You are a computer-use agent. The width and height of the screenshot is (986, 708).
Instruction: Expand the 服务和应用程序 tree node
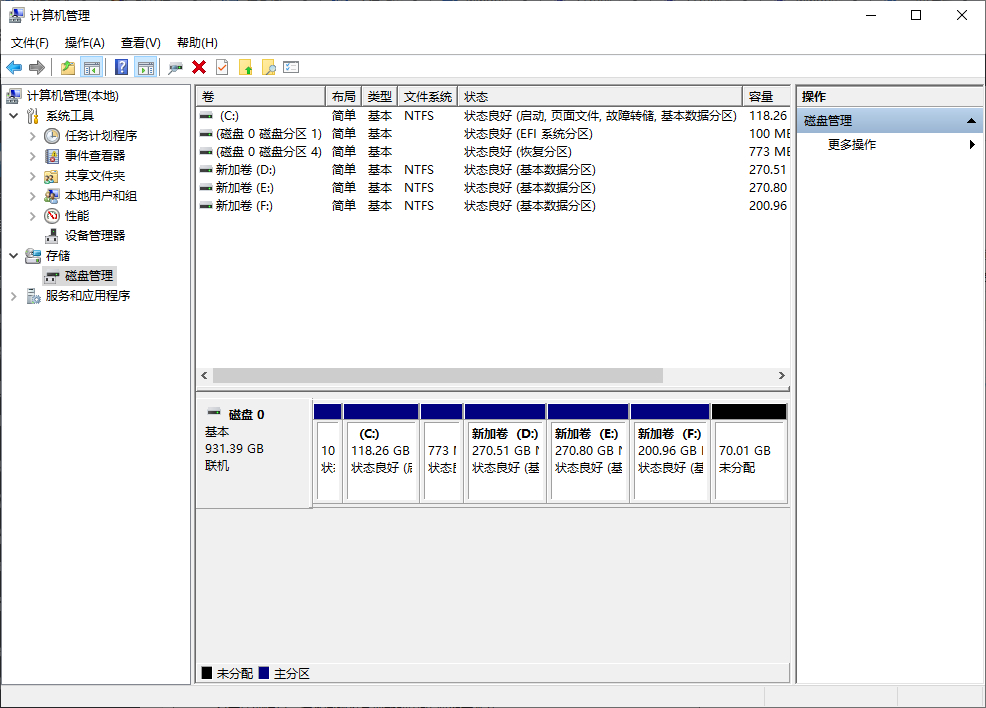(x=13, y=295)
